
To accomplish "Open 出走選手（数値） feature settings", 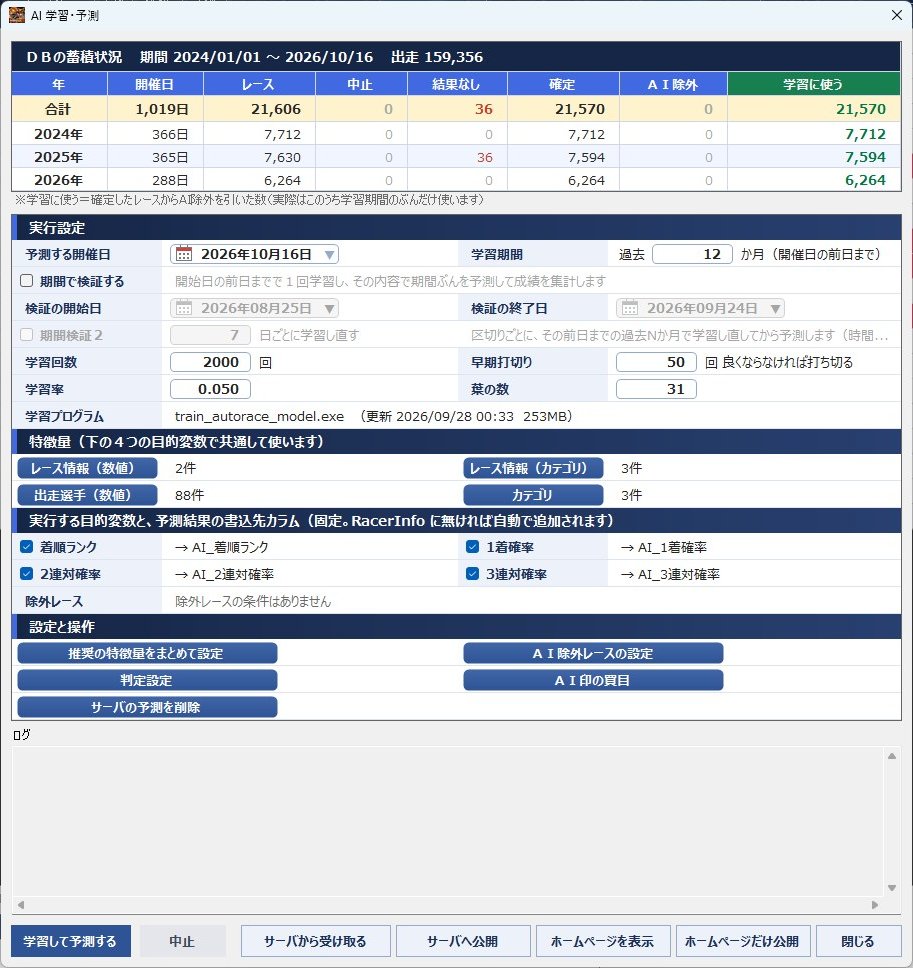I will (x=87, y=495).
